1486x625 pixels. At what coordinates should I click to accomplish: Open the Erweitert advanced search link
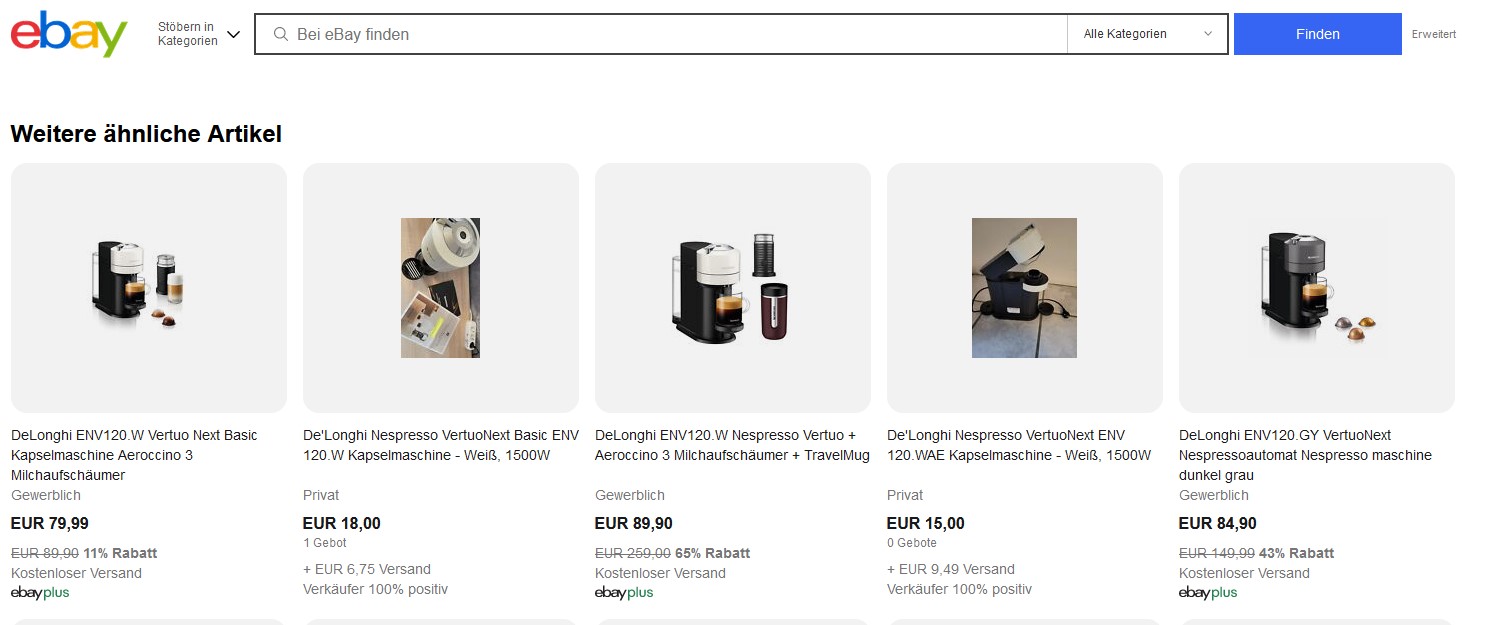1434,34
